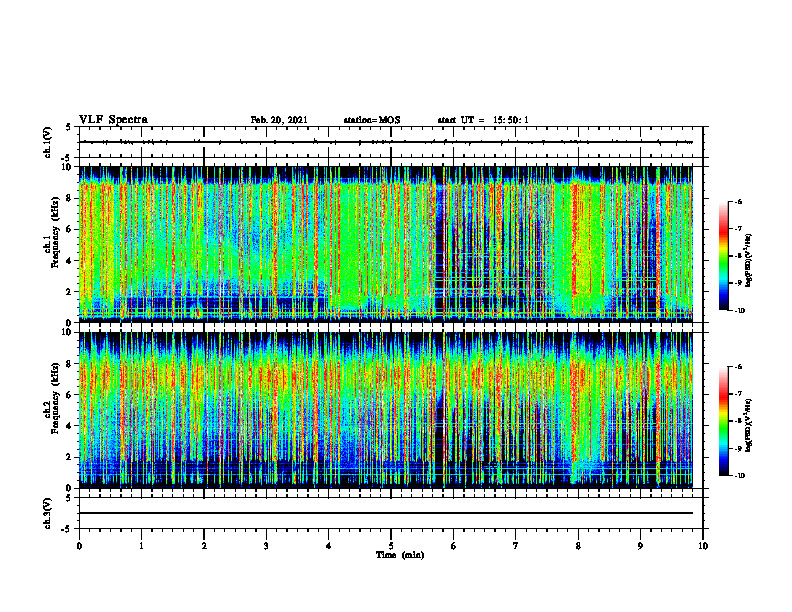This screenshot has width=792, height=612.
Task: Click the ch.1 spectrogram color scale bar
Action: pyautogui.click(x=723, y=256)
